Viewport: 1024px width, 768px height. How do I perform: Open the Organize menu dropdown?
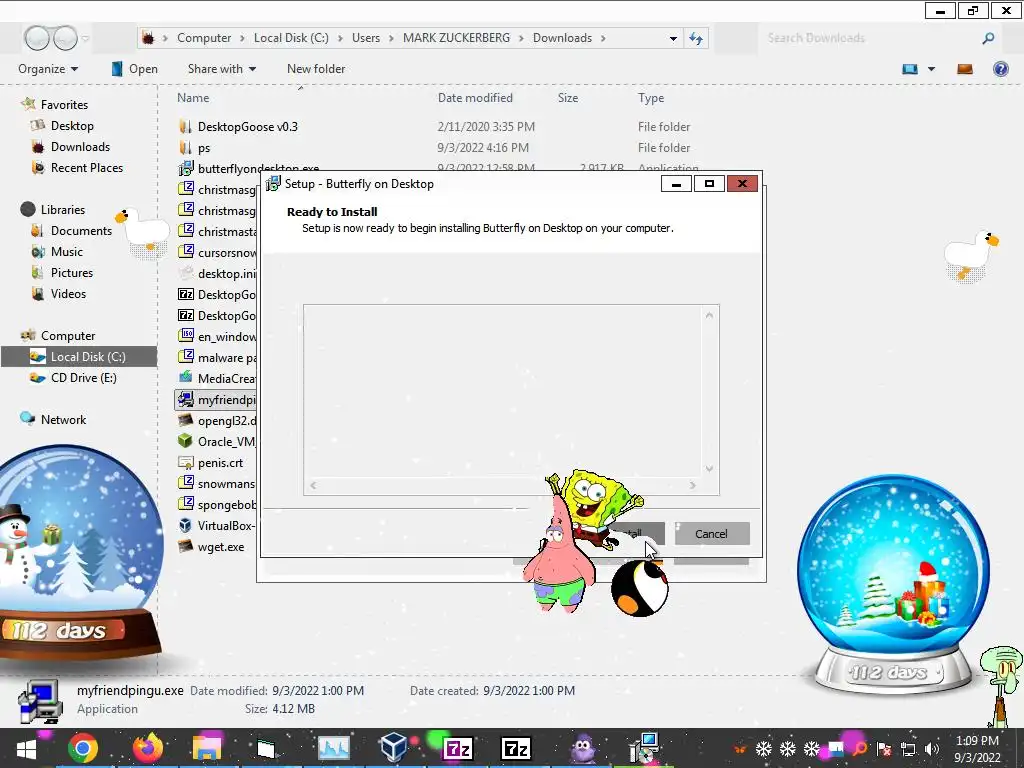(x=48, y=69)
